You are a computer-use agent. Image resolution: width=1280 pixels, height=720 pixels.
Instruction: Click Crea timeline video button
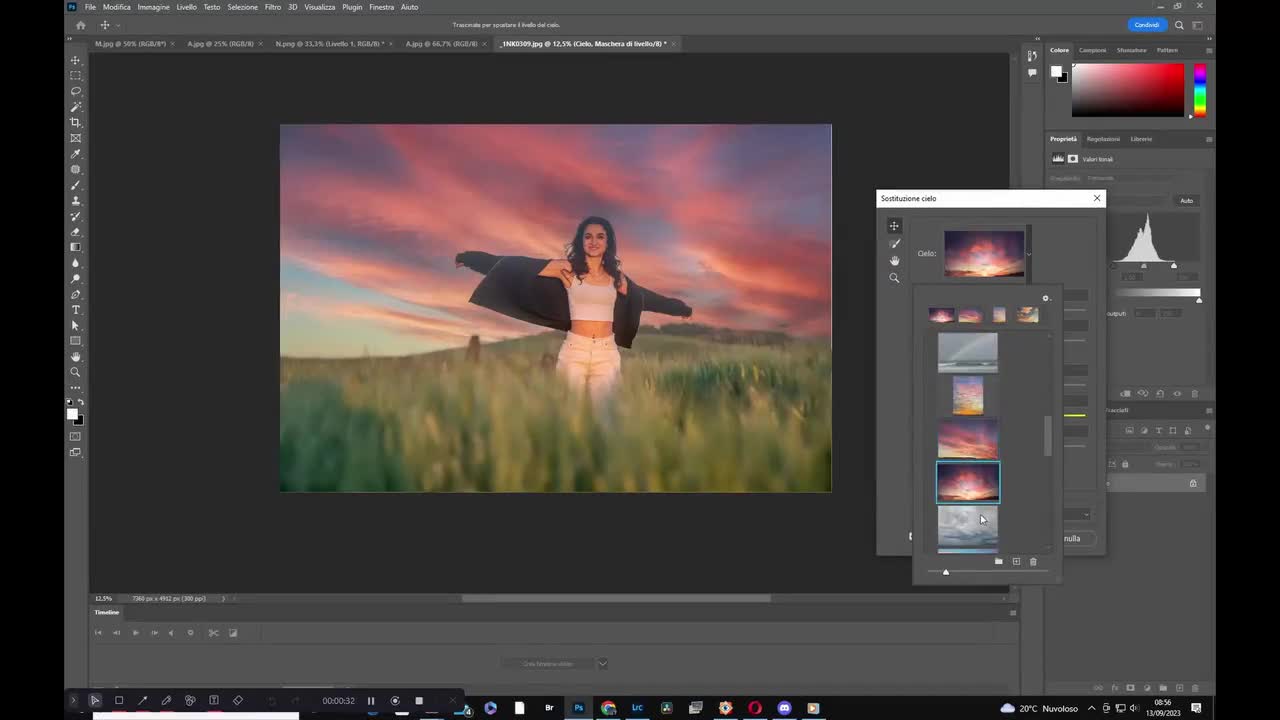548,663
